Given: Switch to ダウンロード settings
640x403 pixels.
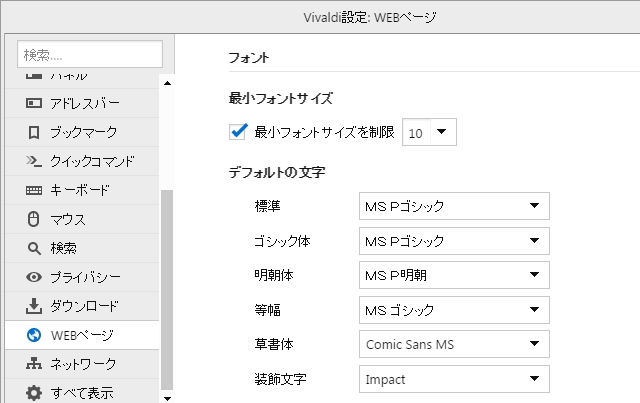Looking at the screenshot, I should pyautogui.click(x=82, y=306).
